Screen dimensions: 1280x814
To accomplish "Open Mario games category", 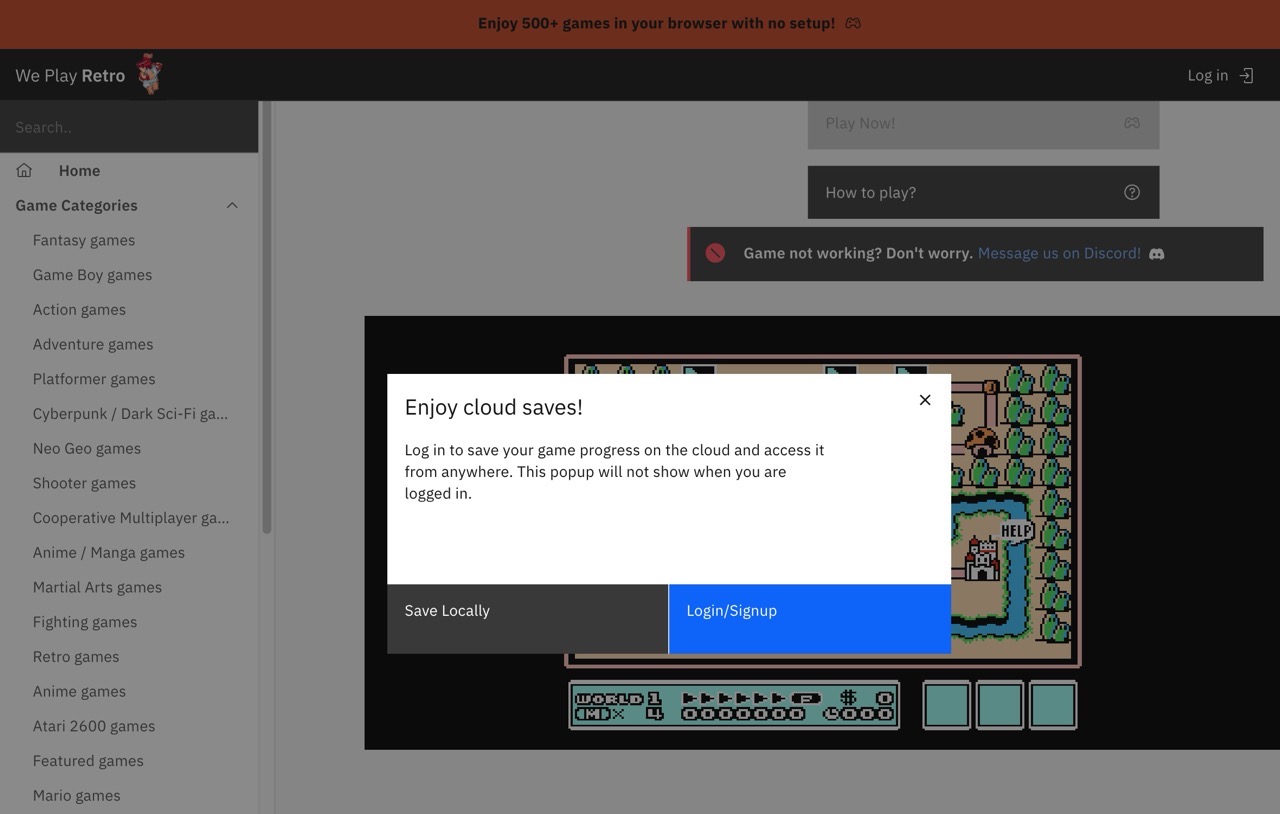I will (x=76, y=796).
